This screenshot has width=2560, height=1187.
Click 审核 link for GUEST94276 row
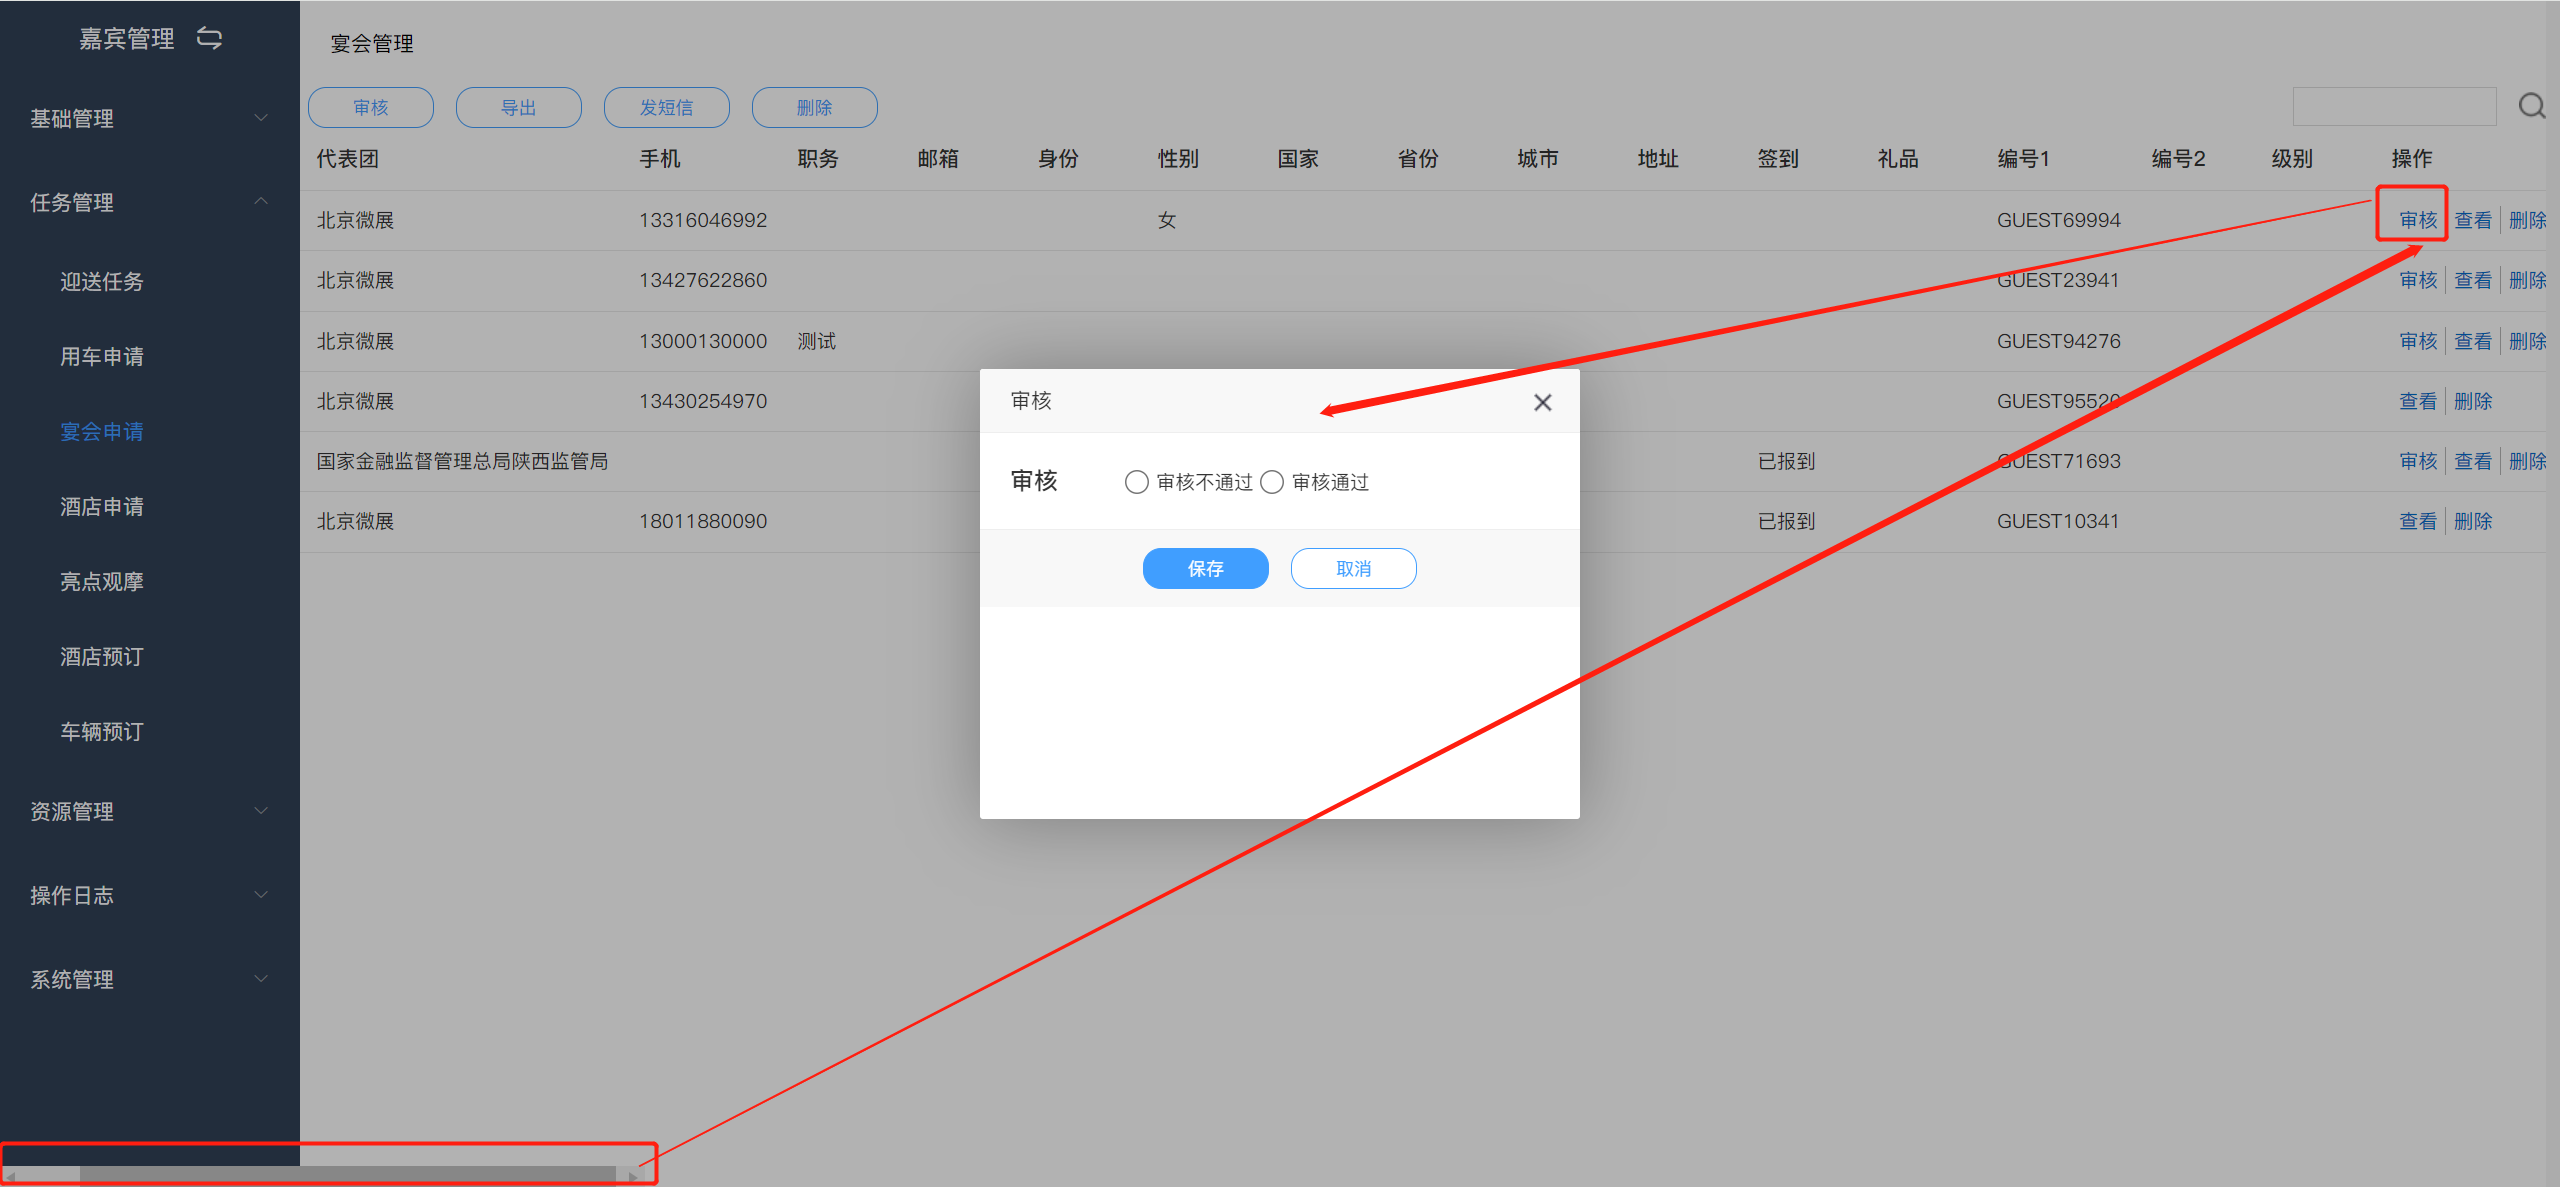(2419, 341)
